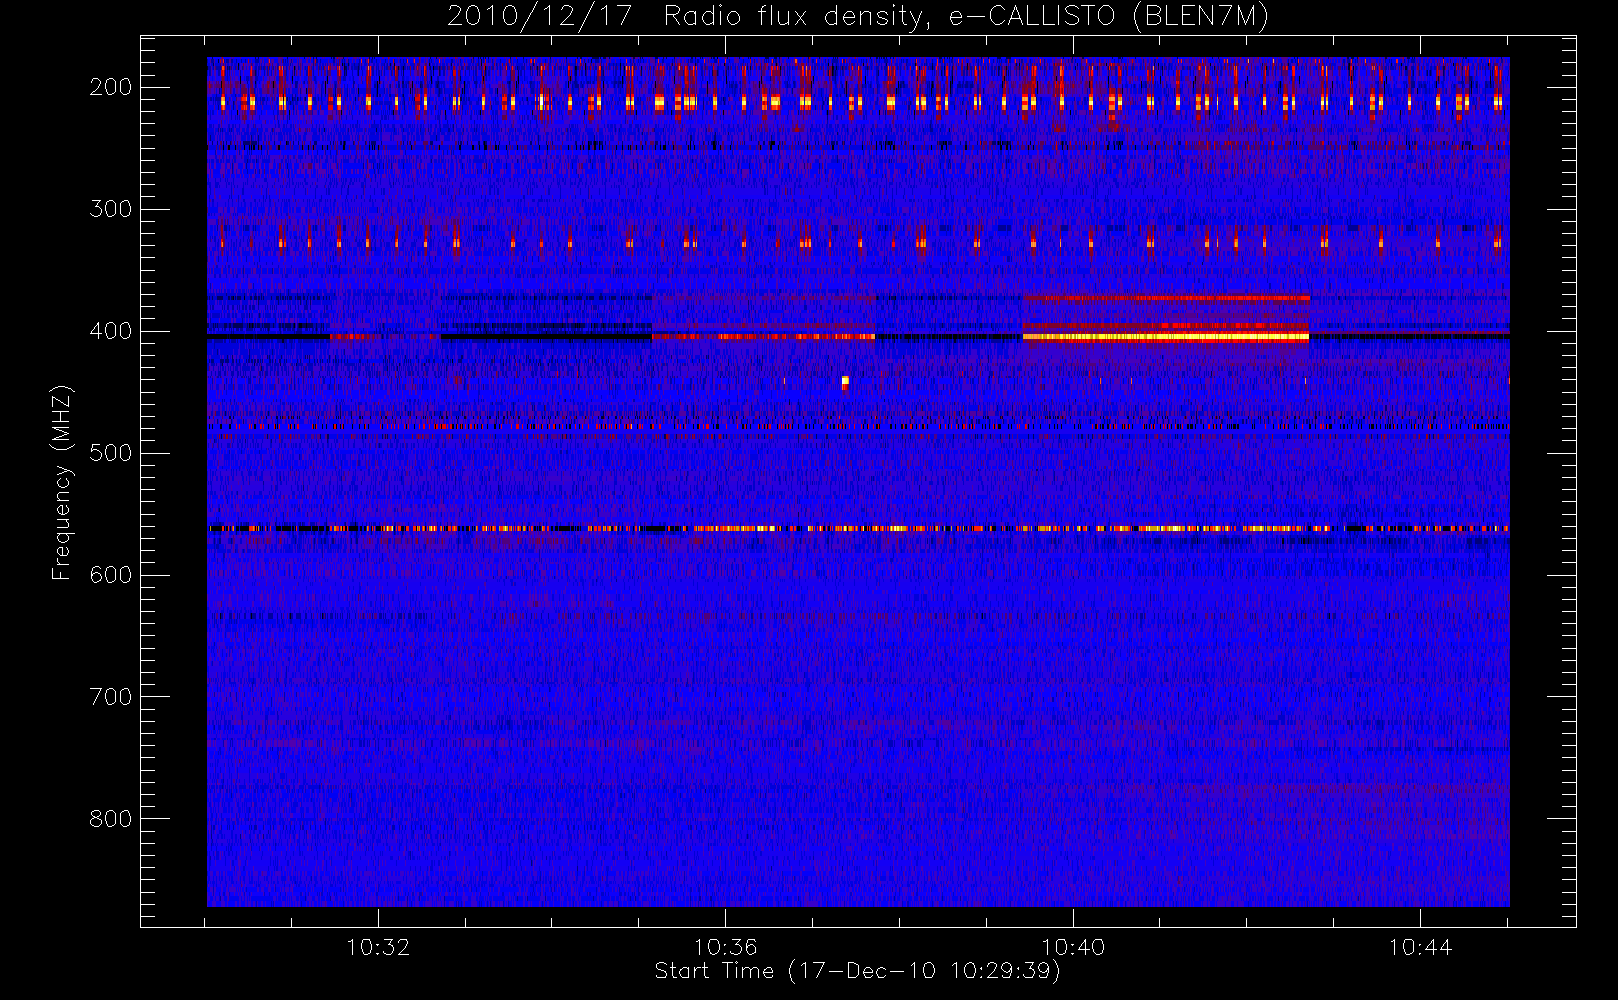Click the 10:44 time axis label
This screenshot has width=1618, height=1000.
[x=1420, y=947]
